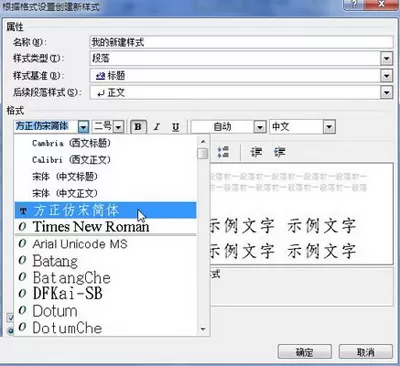Click the 取消 button
This screenshot has width=400, height=366.
366,352
